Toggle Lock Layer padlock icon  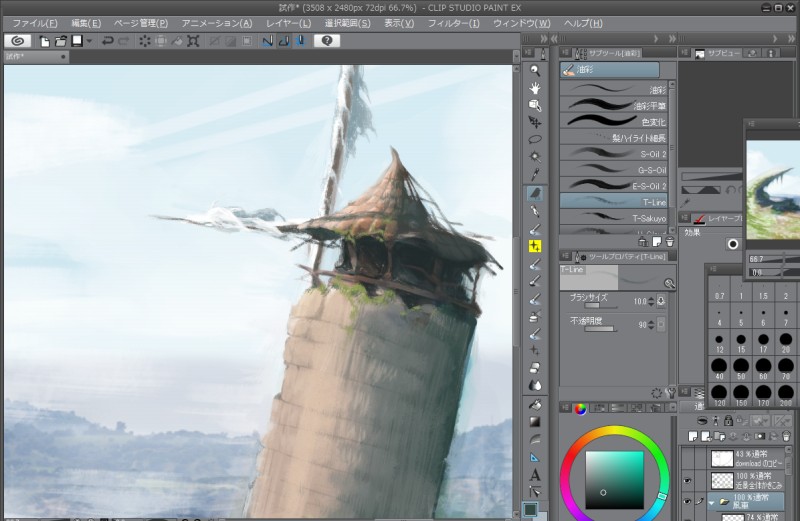coord(728,420)
